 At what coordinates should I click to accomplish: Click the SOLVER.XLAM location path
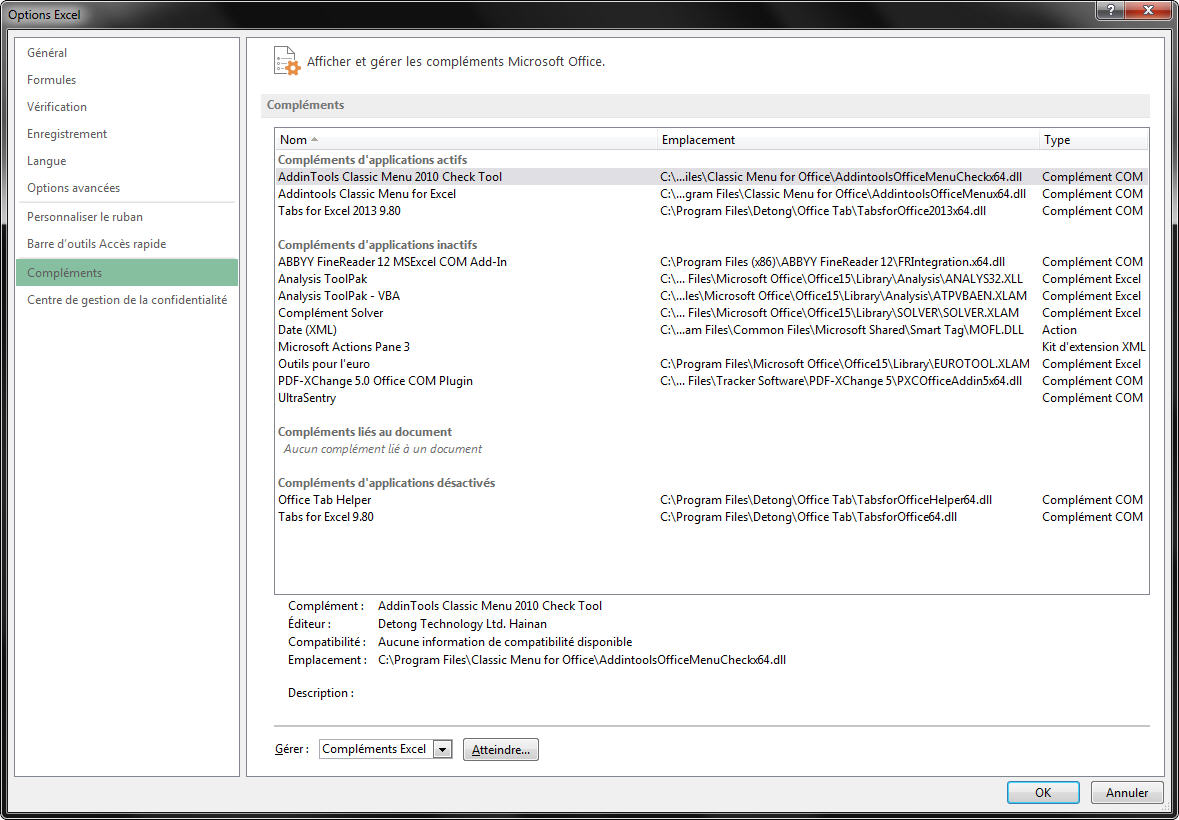pyautogui.click(x=840, y=313)
